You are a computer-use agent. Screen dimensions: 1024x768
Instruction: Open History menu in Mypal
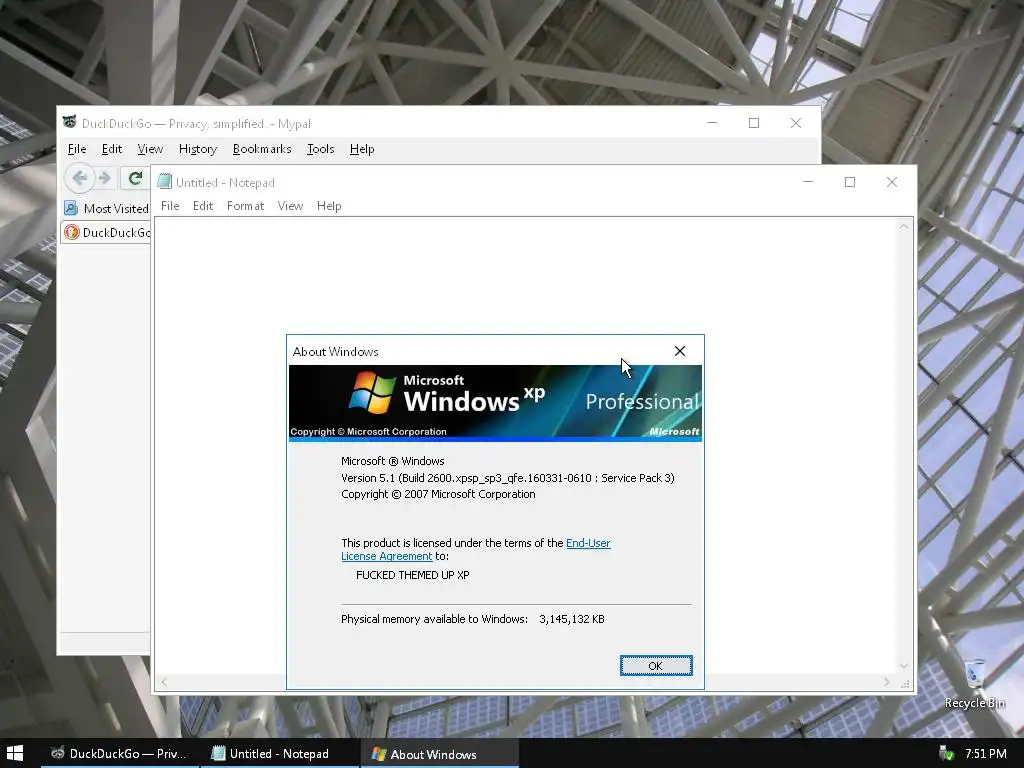pos(198,149)
